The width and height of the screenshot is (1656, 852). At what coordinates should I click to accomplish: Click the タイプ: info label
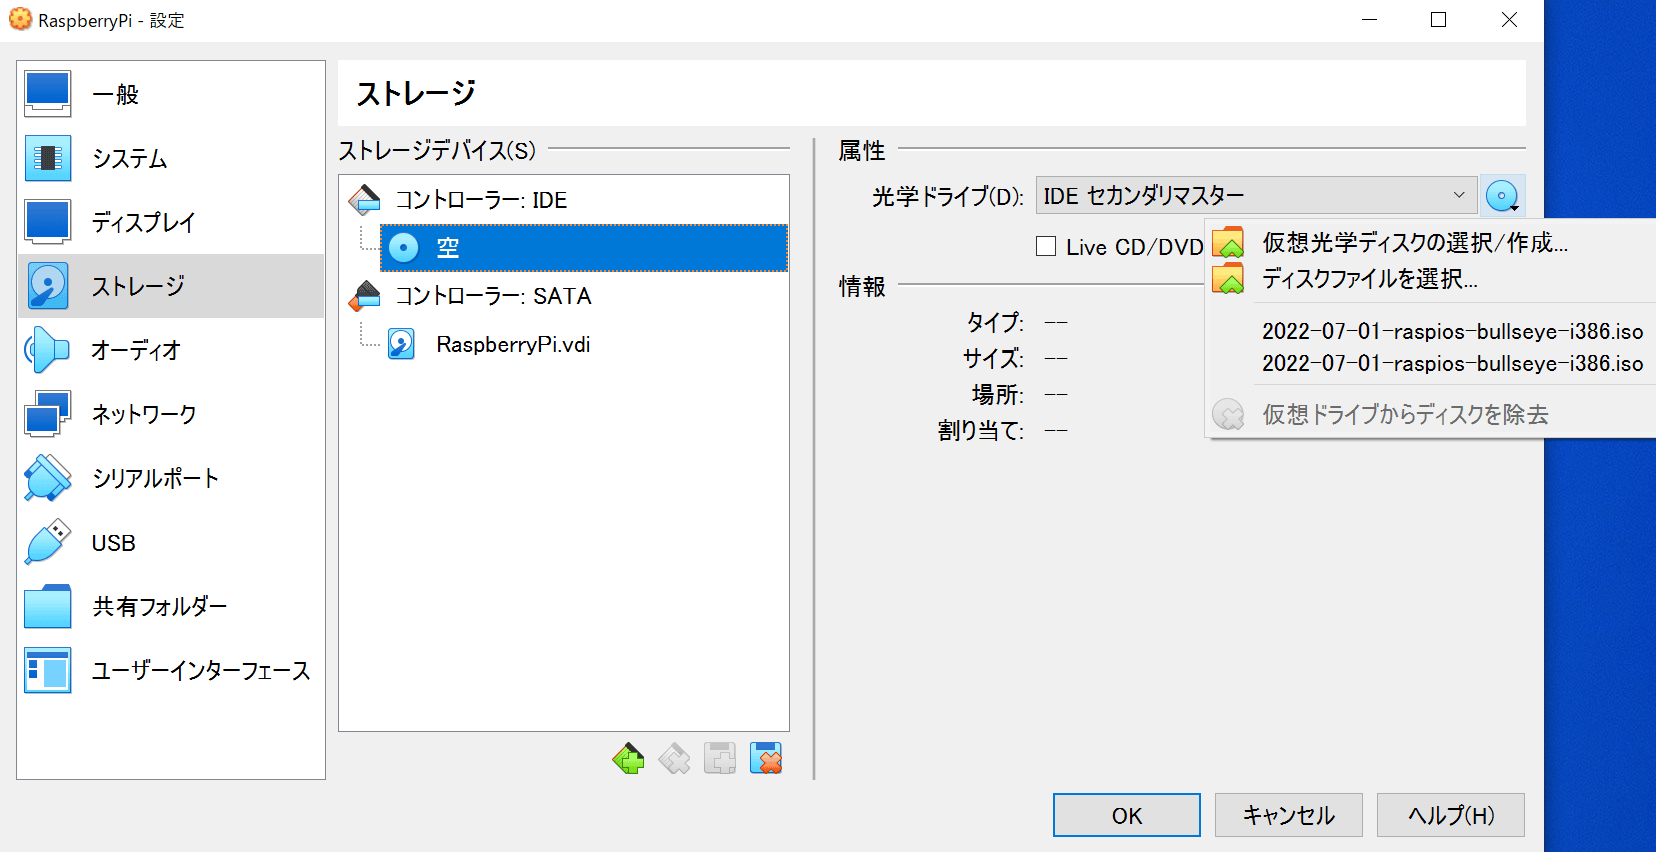pos(995,322)
